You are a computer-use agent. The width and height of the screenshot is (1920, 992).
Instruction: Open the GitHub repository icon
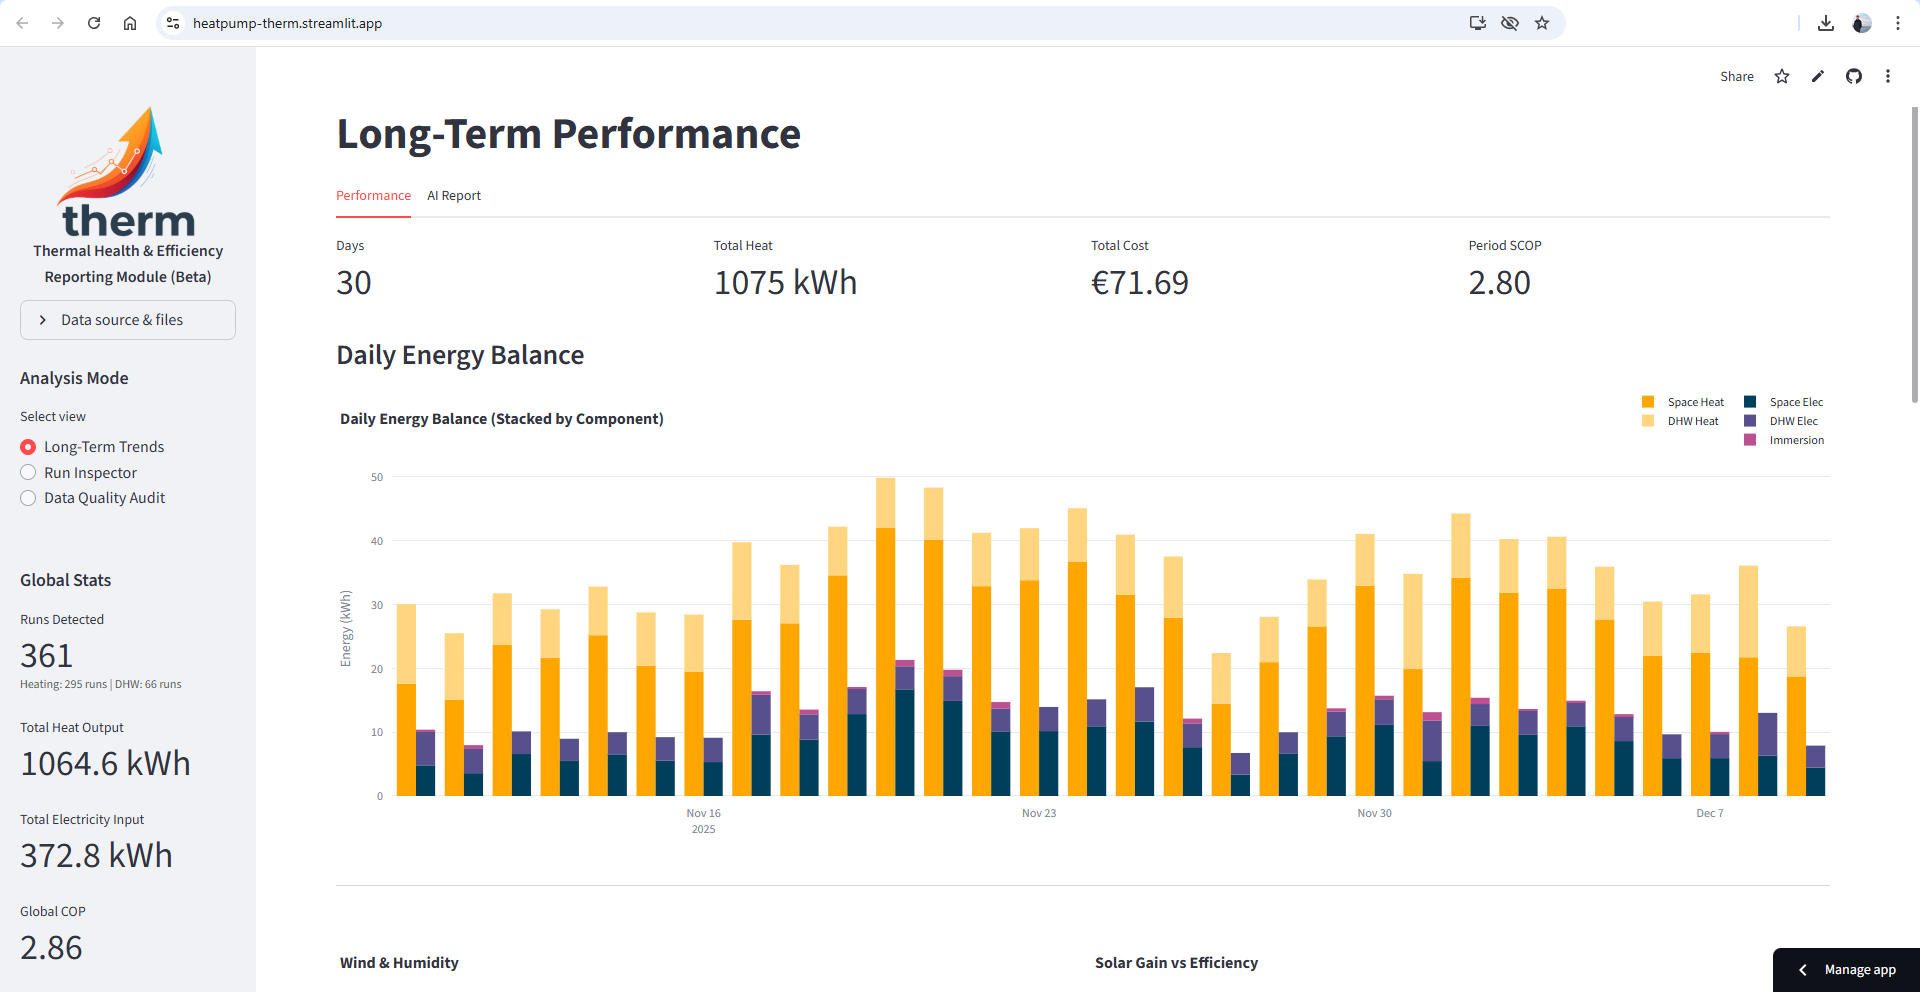[1853, 77]
